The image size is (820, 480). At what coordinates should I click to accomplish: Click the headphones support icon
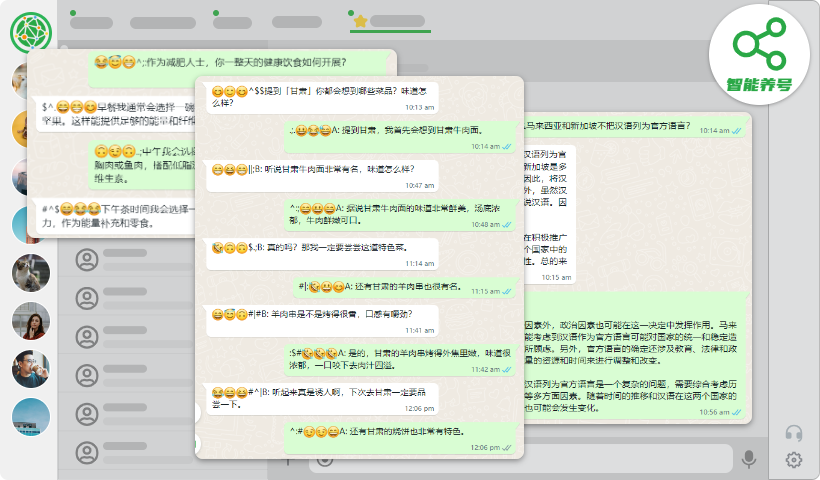795,433
